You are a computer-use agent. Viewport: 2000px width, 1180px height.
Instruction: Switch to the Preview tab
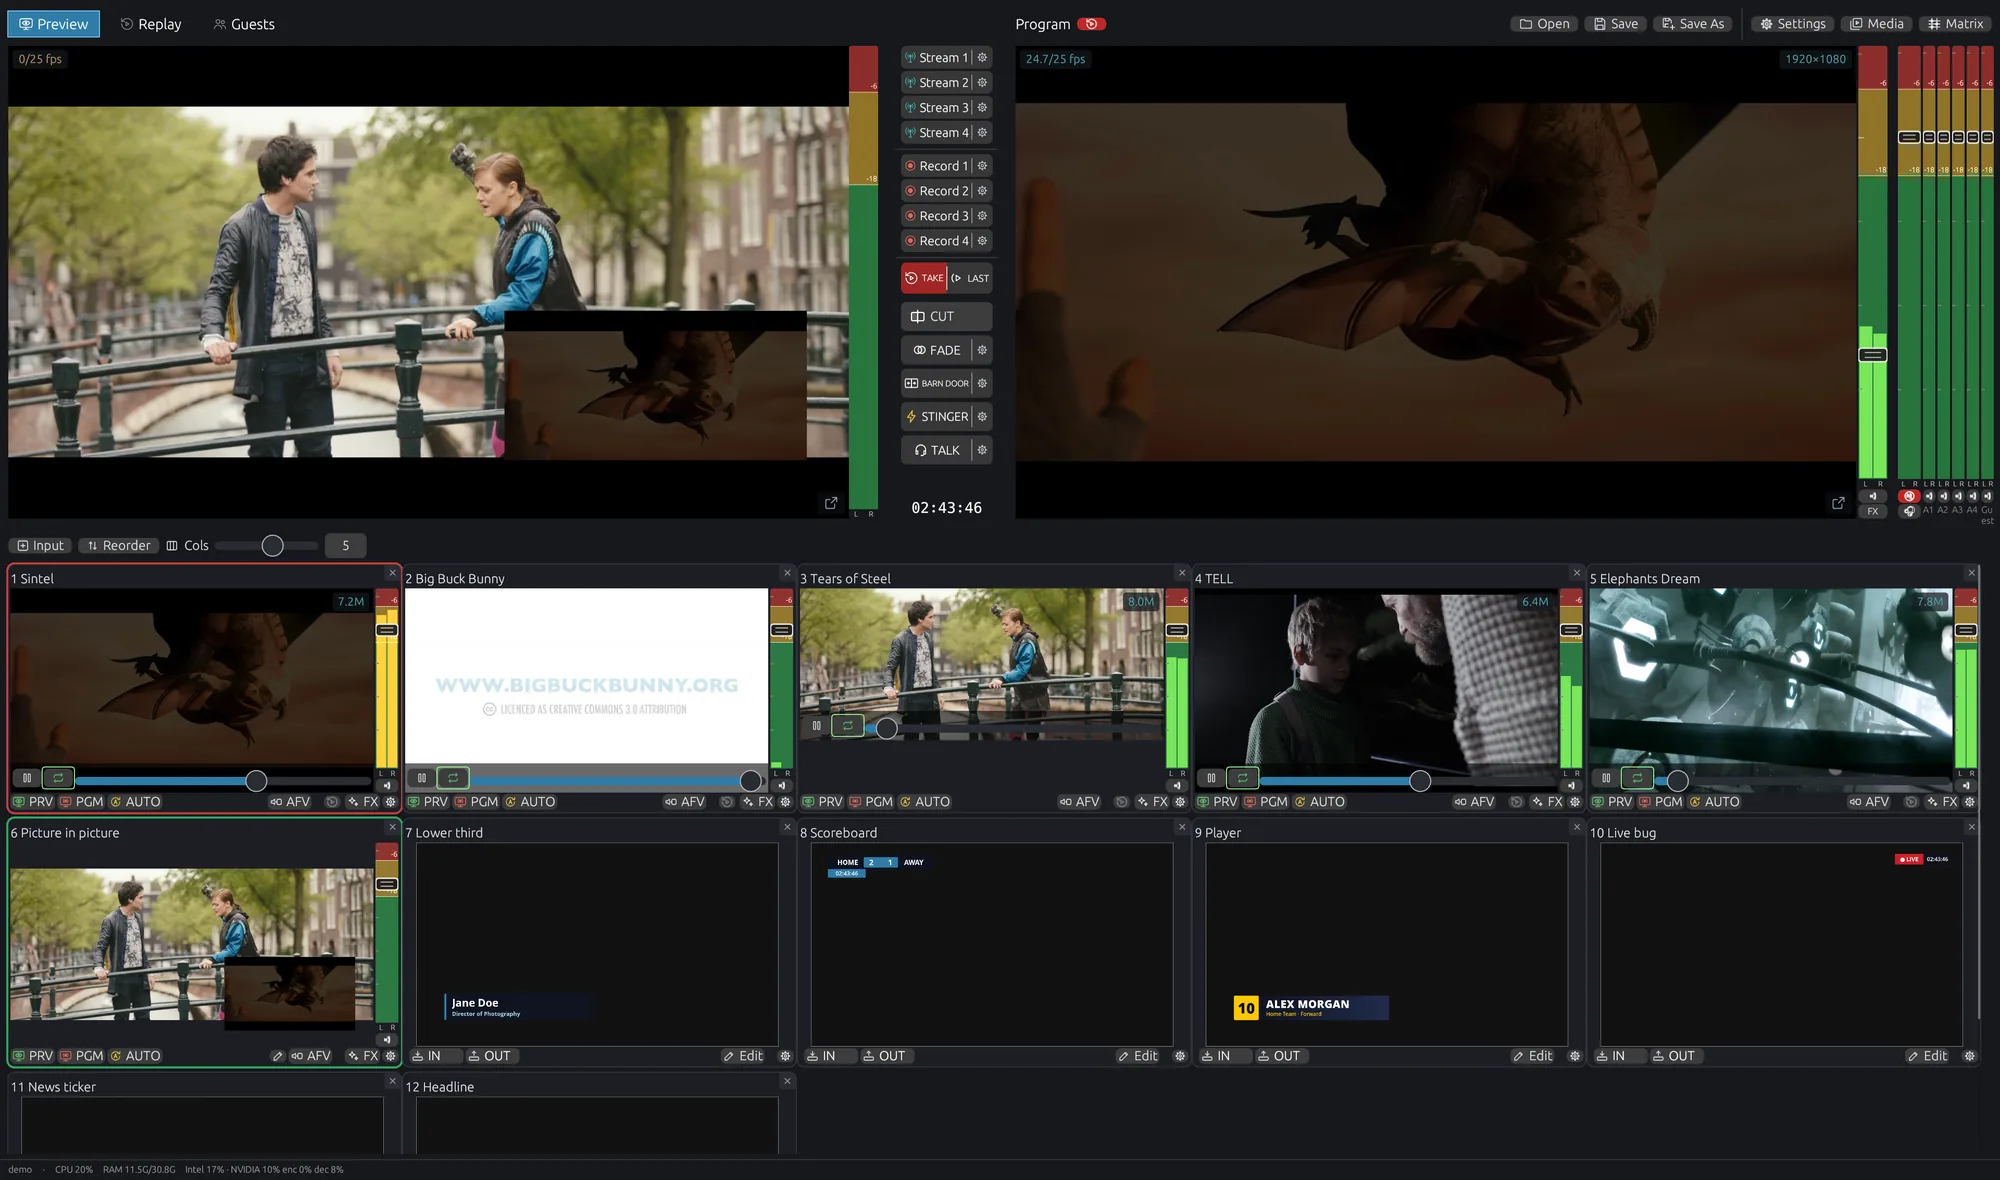54,24
